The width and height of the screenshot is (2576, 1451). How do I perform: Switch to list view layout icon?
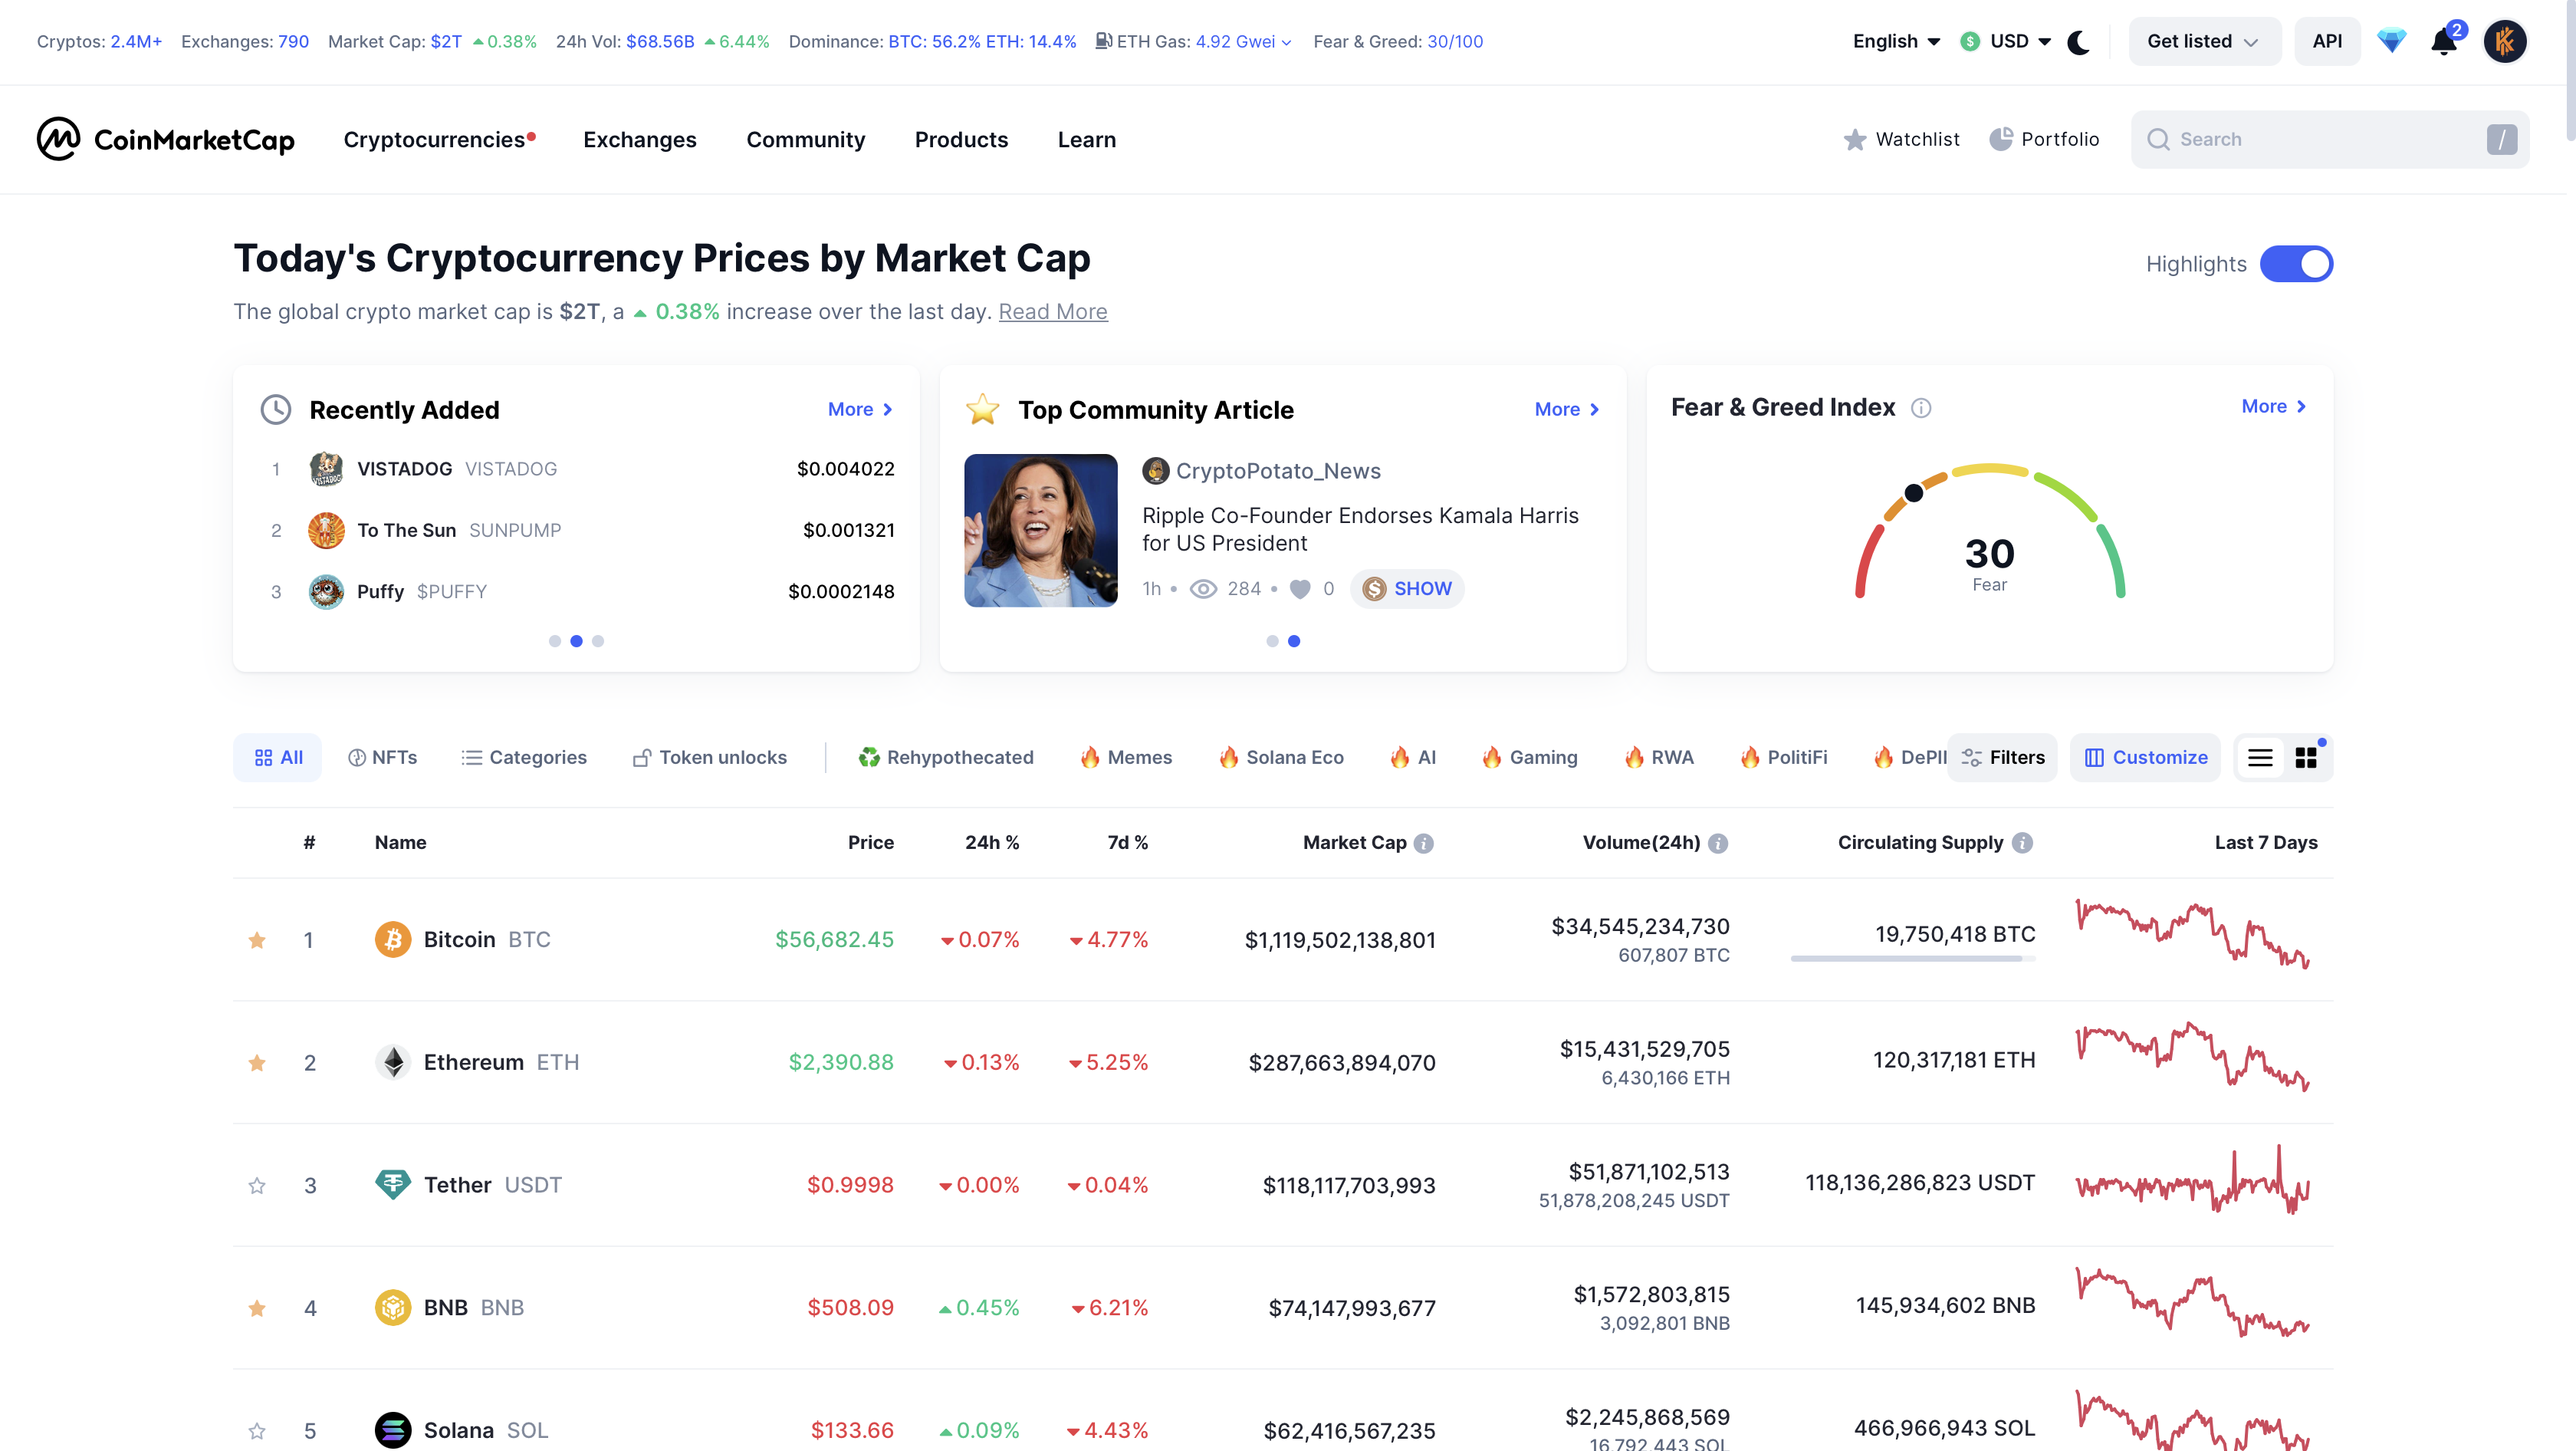pos(2260,758)
